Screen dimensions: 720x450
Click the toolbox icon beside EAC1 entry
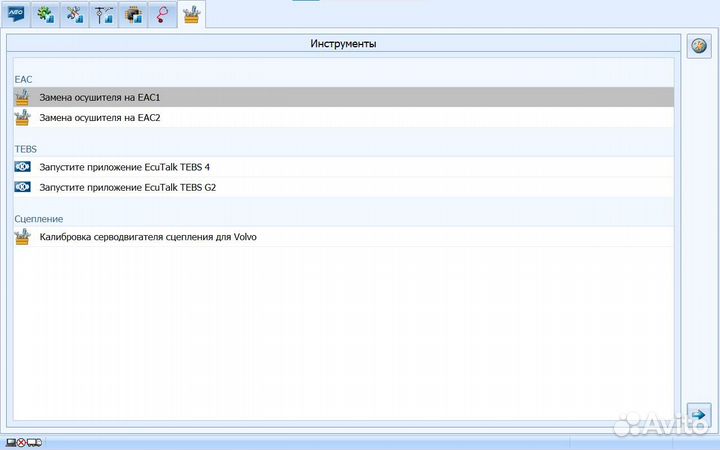click(22, 97)
